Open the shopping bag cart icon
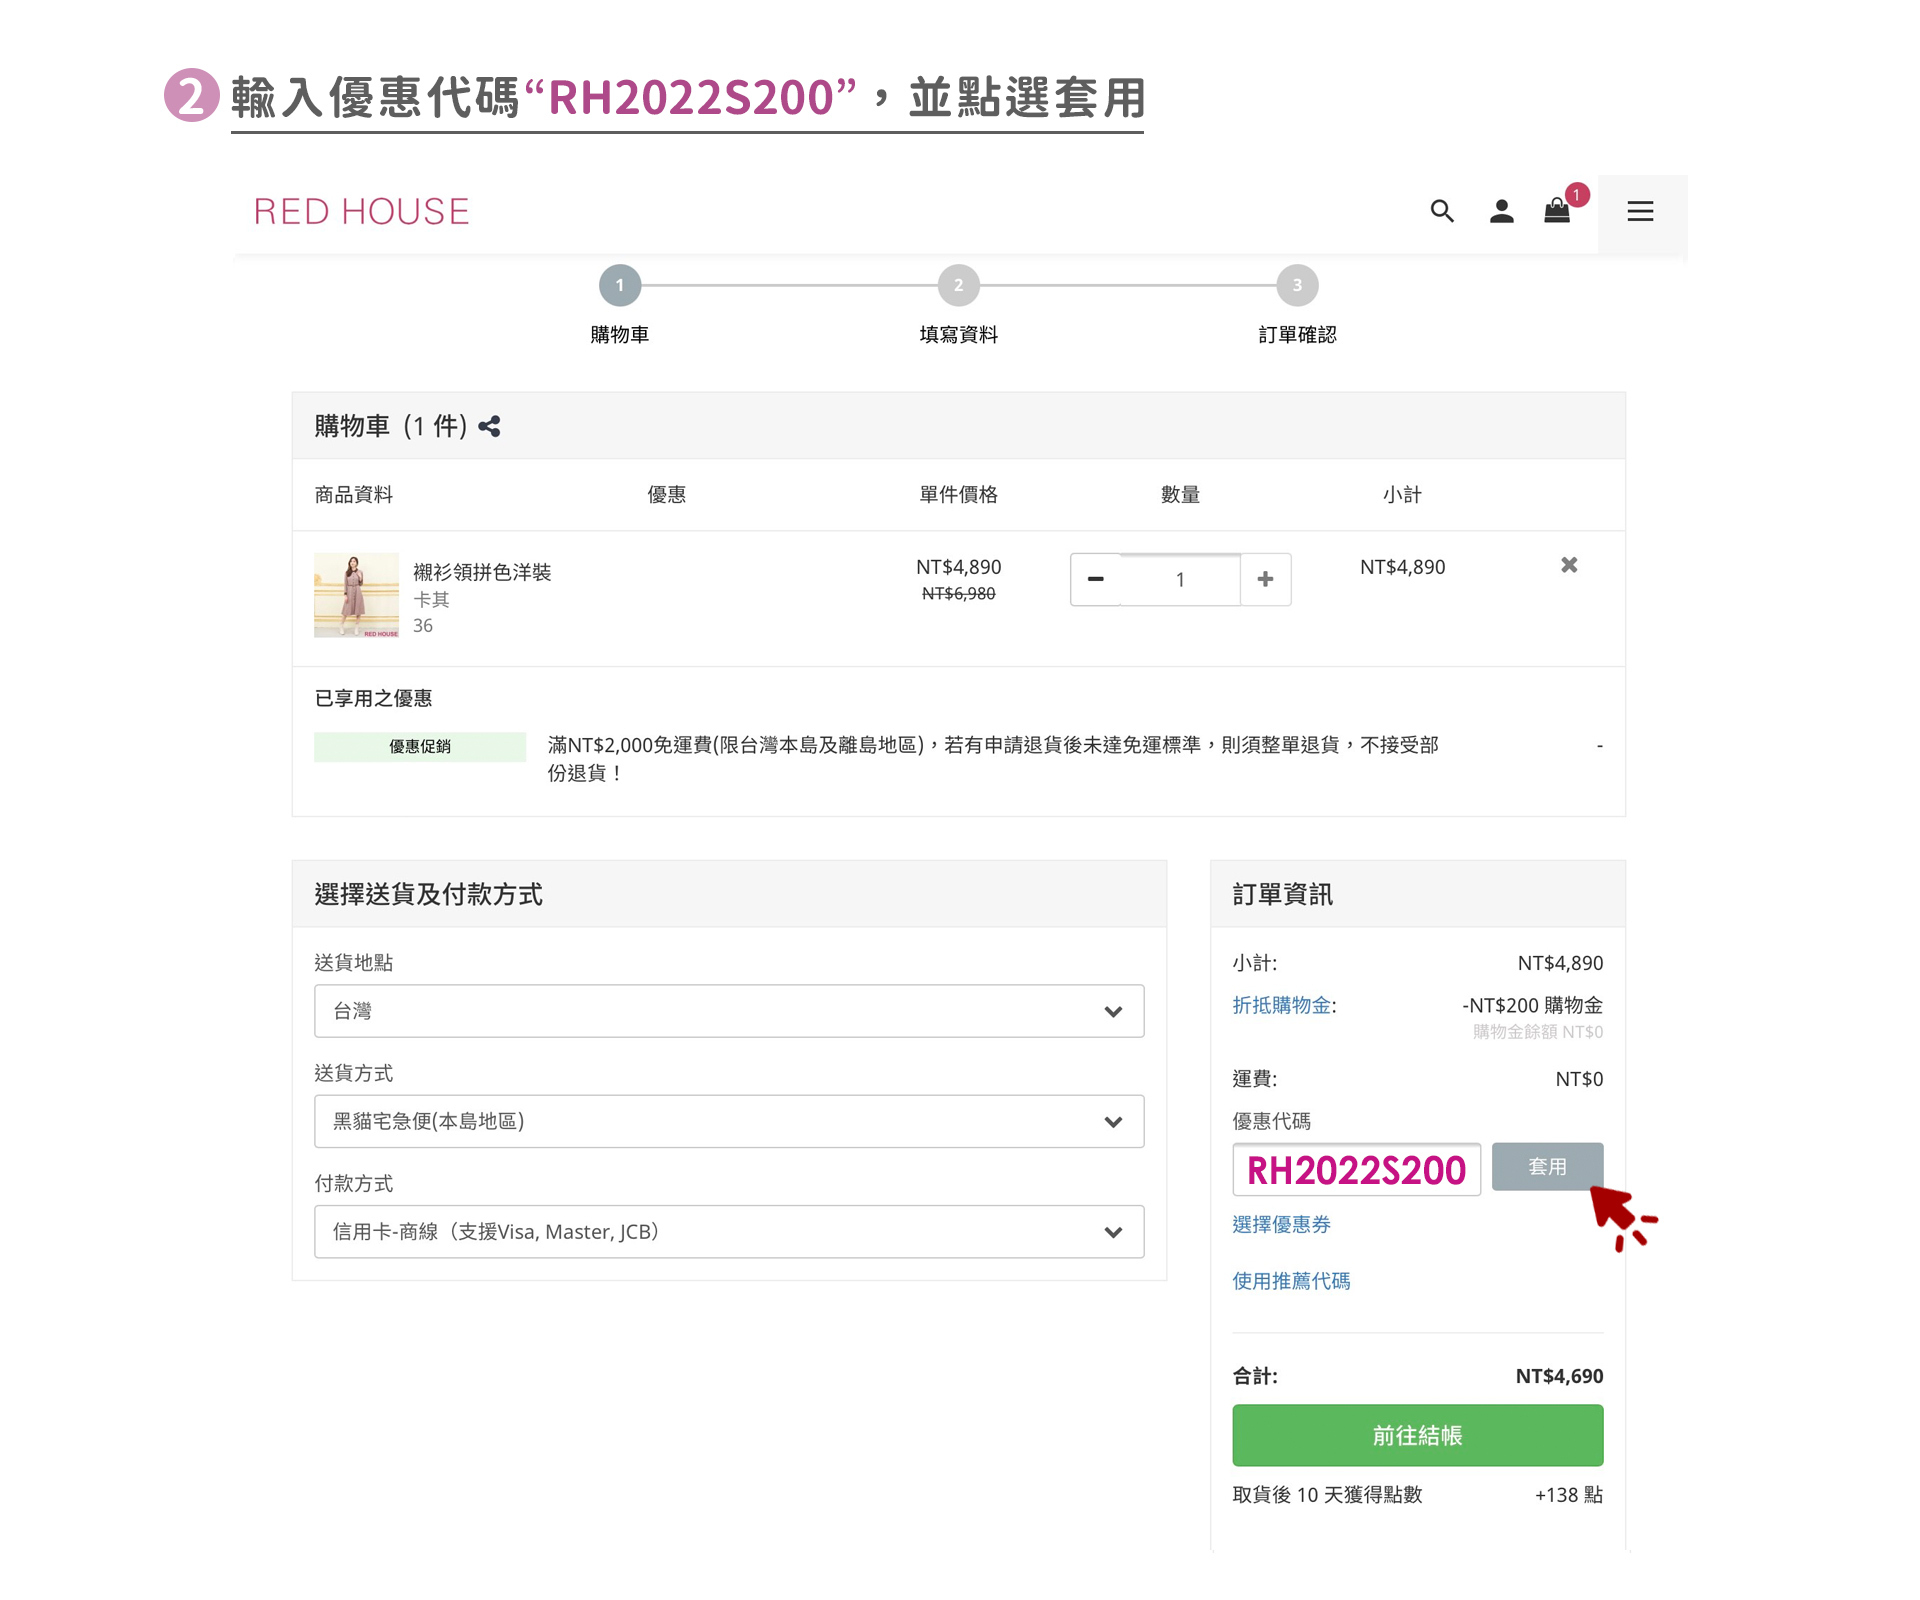 (x=1557, y=211)
